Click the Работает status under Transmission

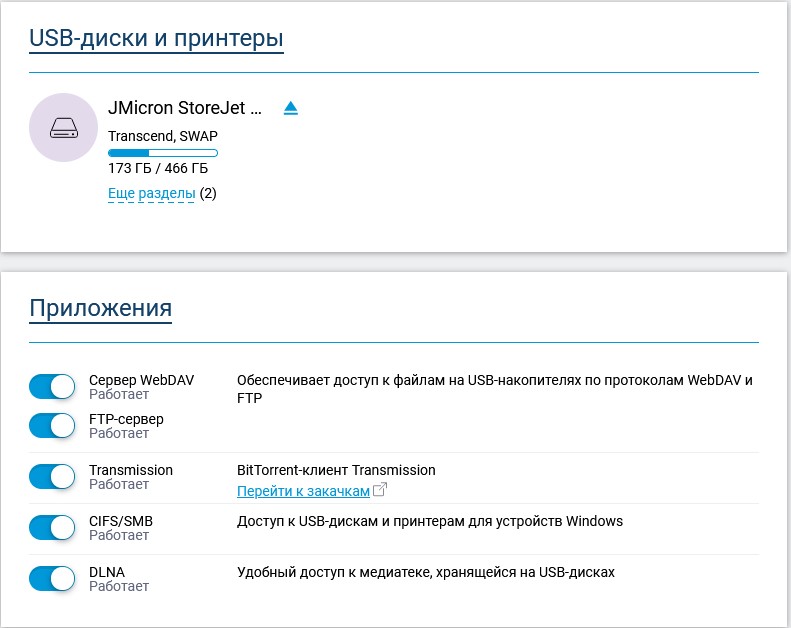(x=119, y=484)
